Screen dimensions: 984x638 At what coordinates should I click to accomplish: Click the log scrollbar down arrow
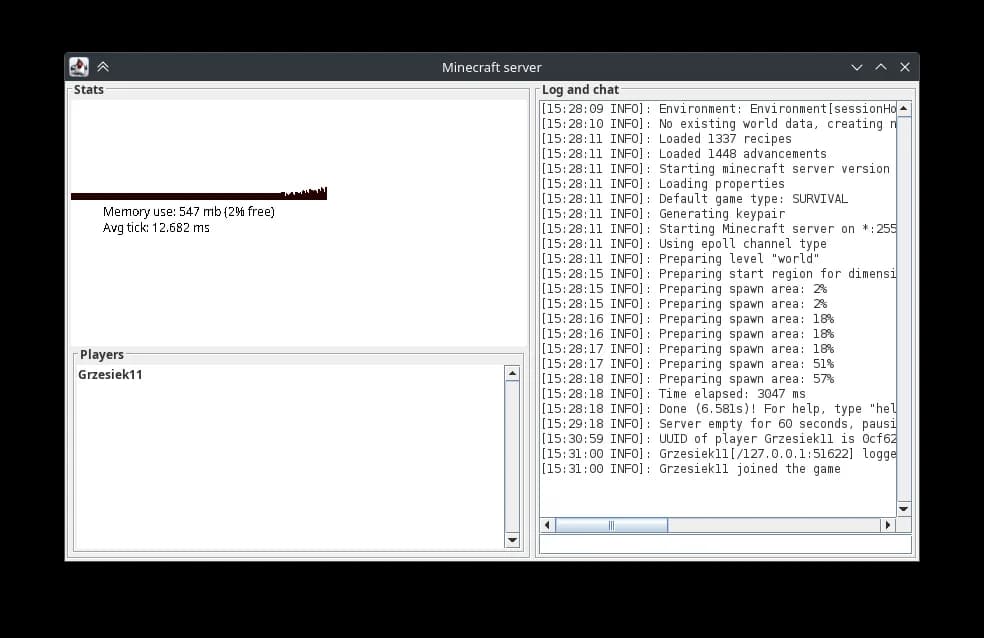(x=904, y=509)
